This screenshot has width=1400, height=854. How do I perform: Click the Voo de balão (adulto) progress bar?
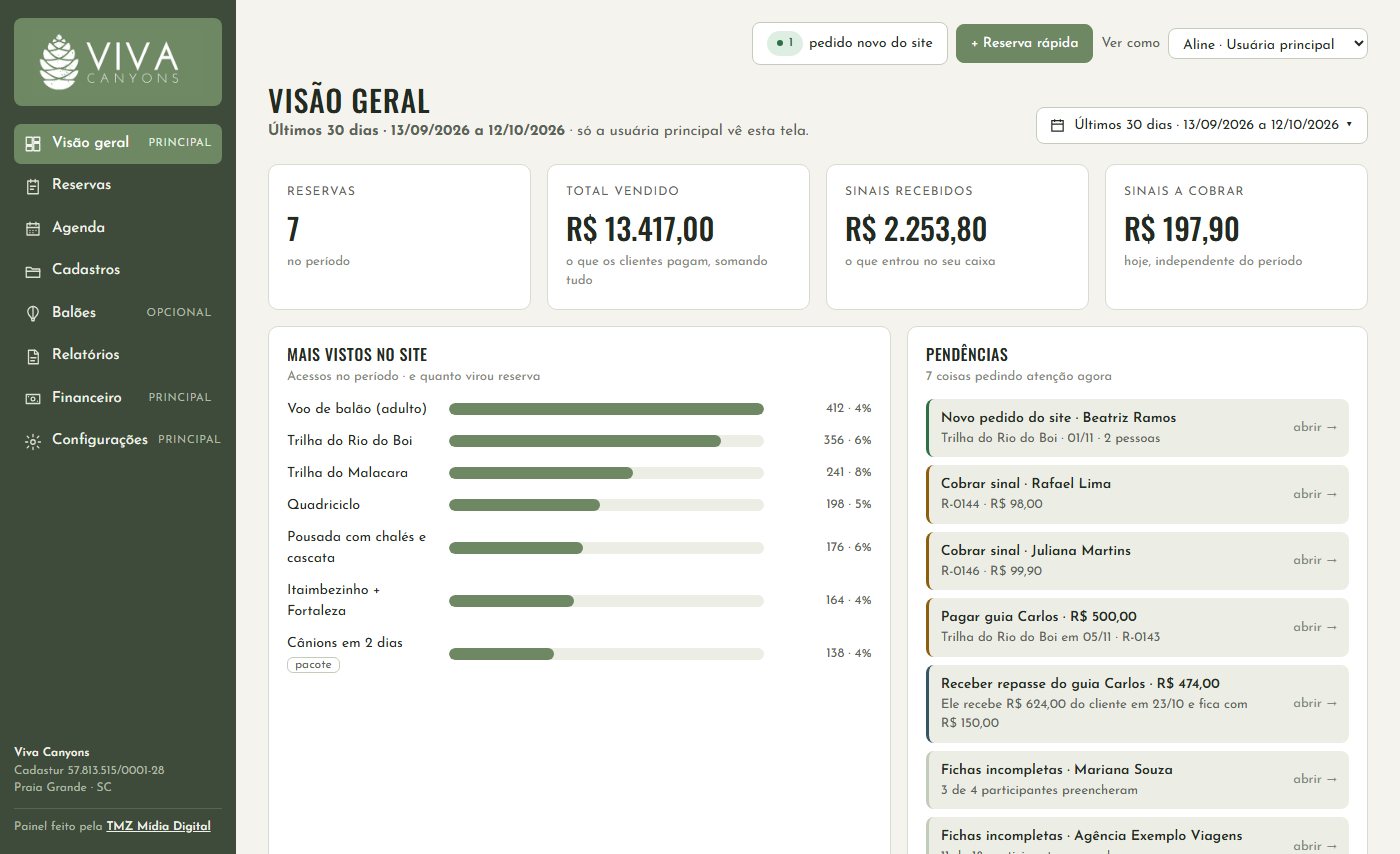[x=606, y=409]
